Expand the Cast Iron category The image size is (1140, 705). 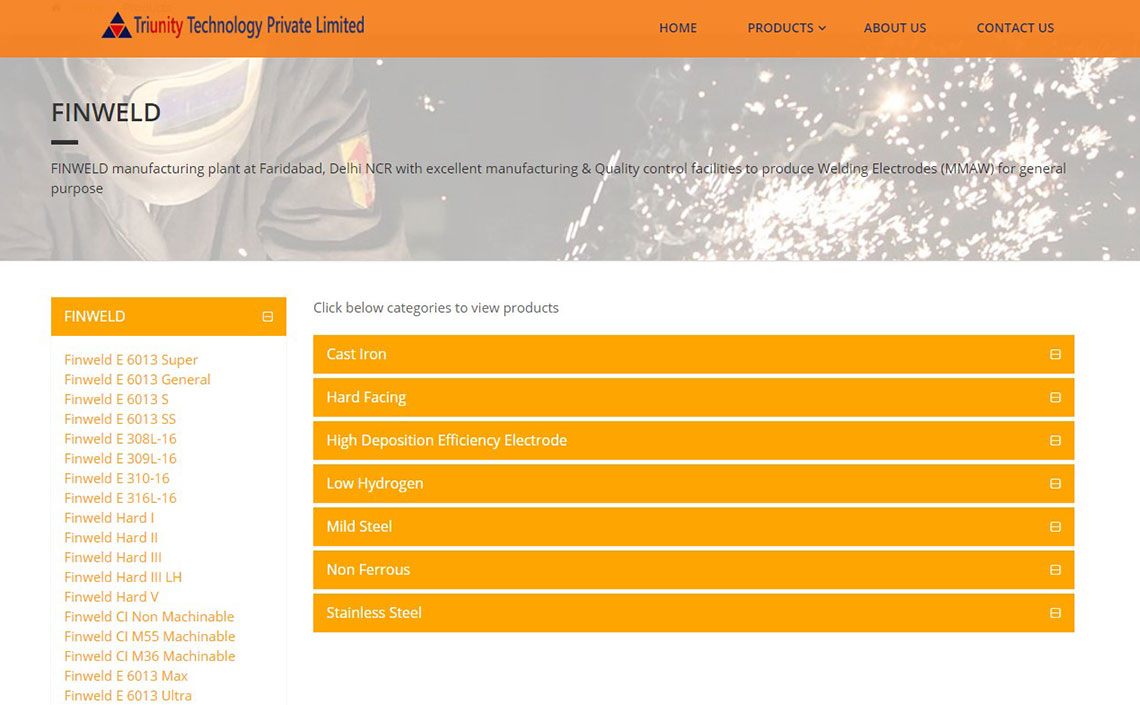pyautogui.click(x=693, y=355)
